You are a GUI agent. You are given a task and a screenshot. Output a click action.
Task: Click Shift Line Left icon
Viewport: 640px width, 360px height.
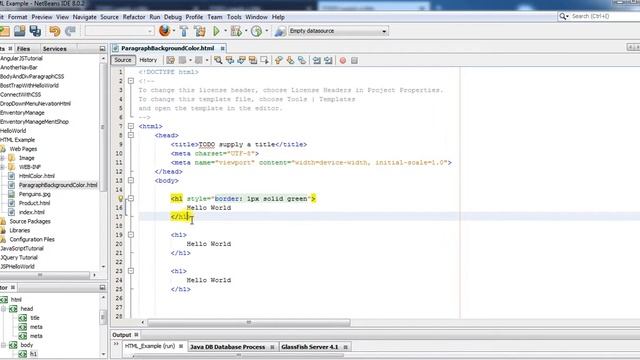(317, 60)
